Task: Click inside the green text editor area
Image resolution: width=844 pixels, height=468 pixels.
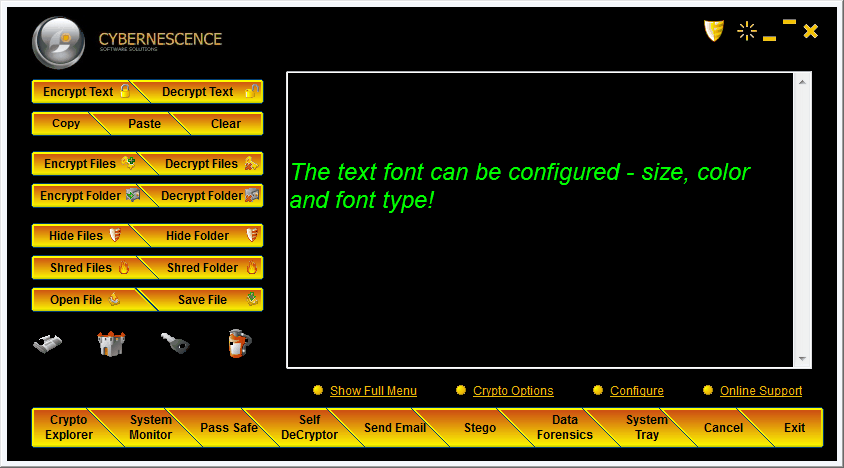Action: pyautogui.click(x=540, y=220)
